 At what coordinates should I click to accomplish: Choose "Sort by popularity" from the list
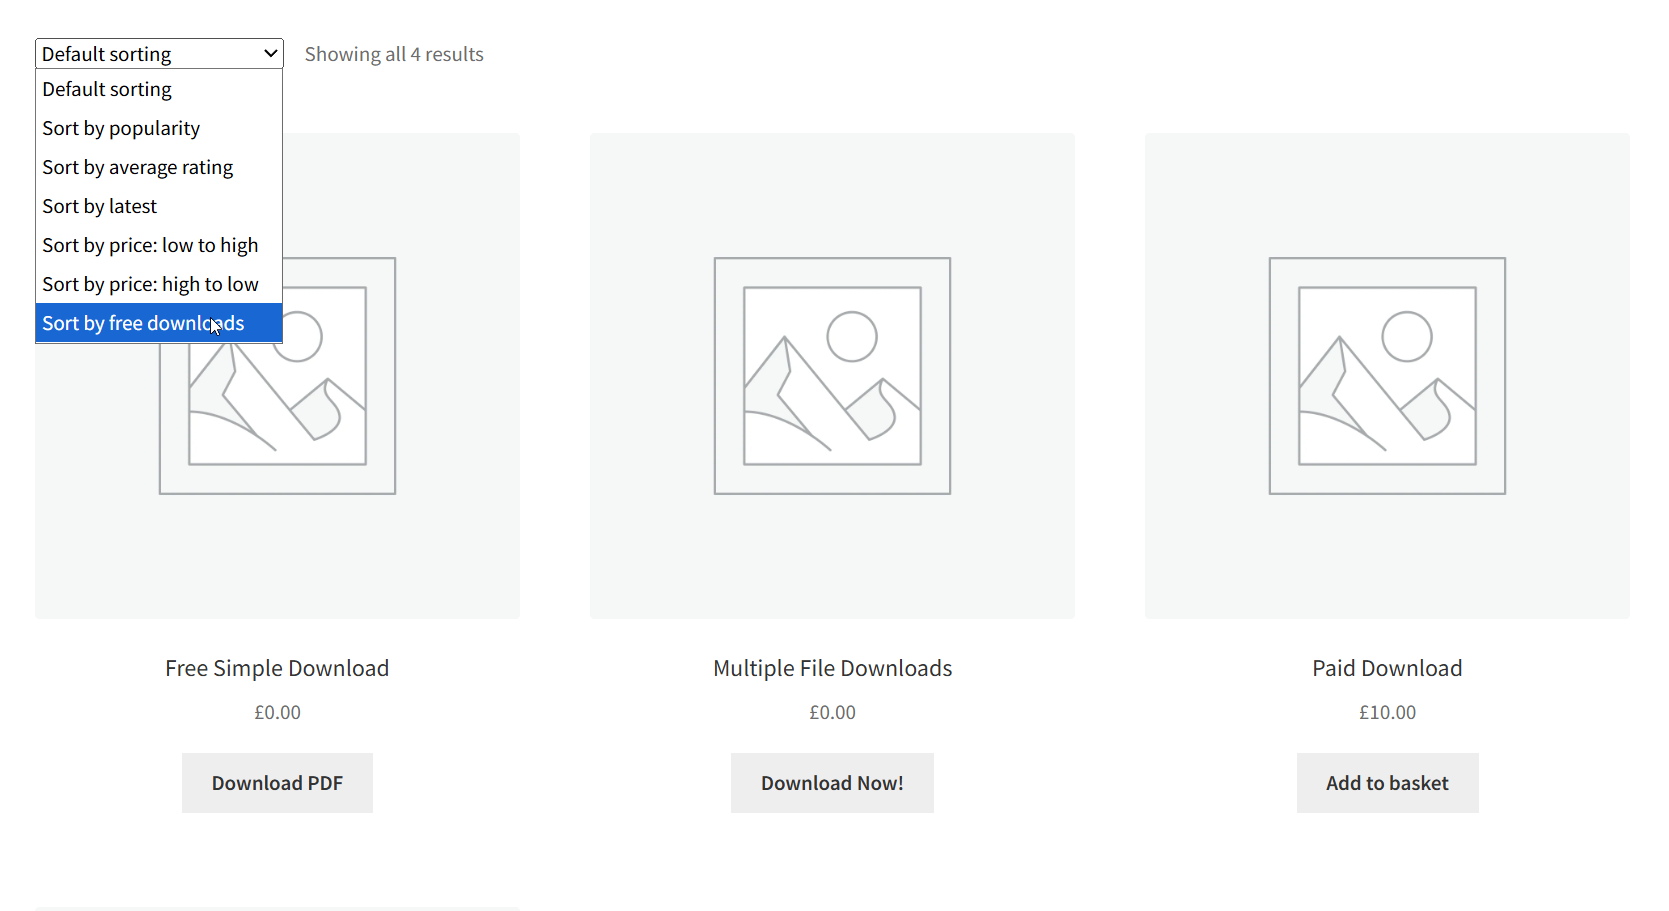[x=120, y=128]
